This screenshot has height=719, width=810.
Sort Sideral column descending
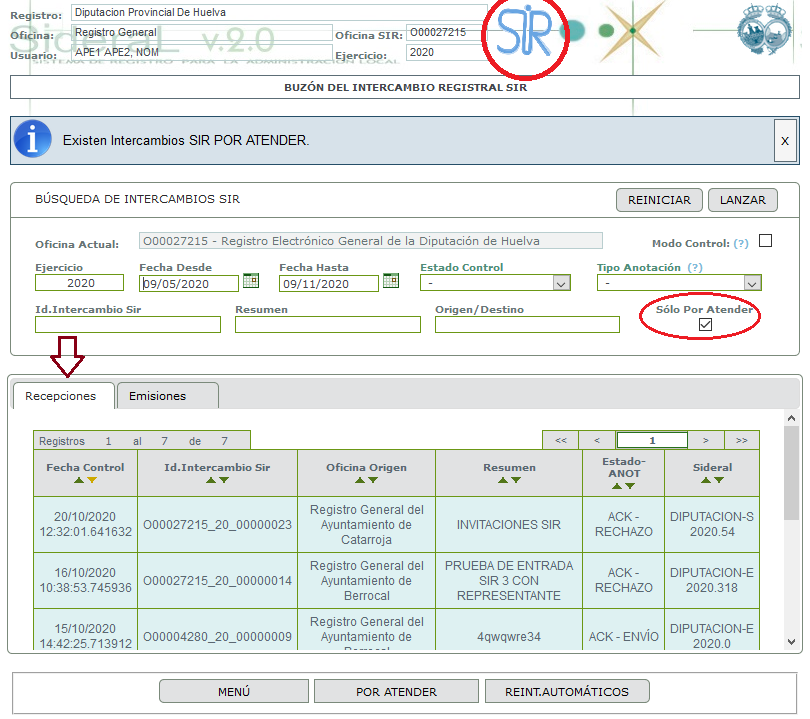click(719, 480)
